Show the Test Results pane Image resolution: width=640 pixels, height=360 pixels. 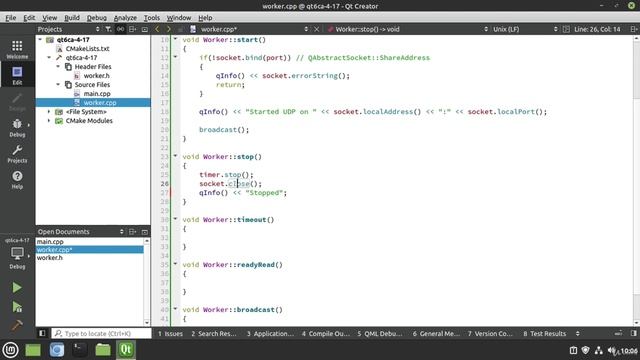coord(545,333)
